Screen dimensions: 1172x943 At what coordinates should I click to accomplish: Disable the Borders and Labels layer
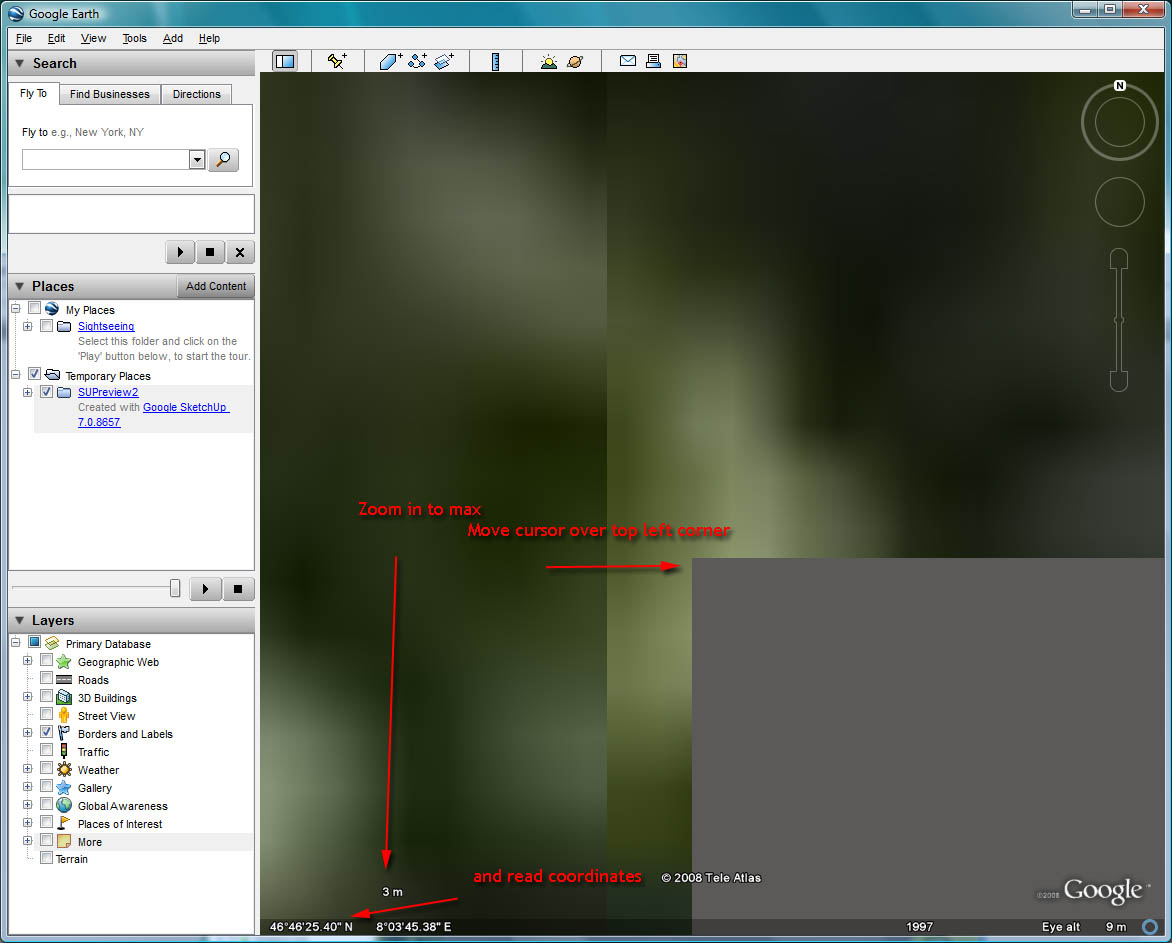tap(46, 732)
